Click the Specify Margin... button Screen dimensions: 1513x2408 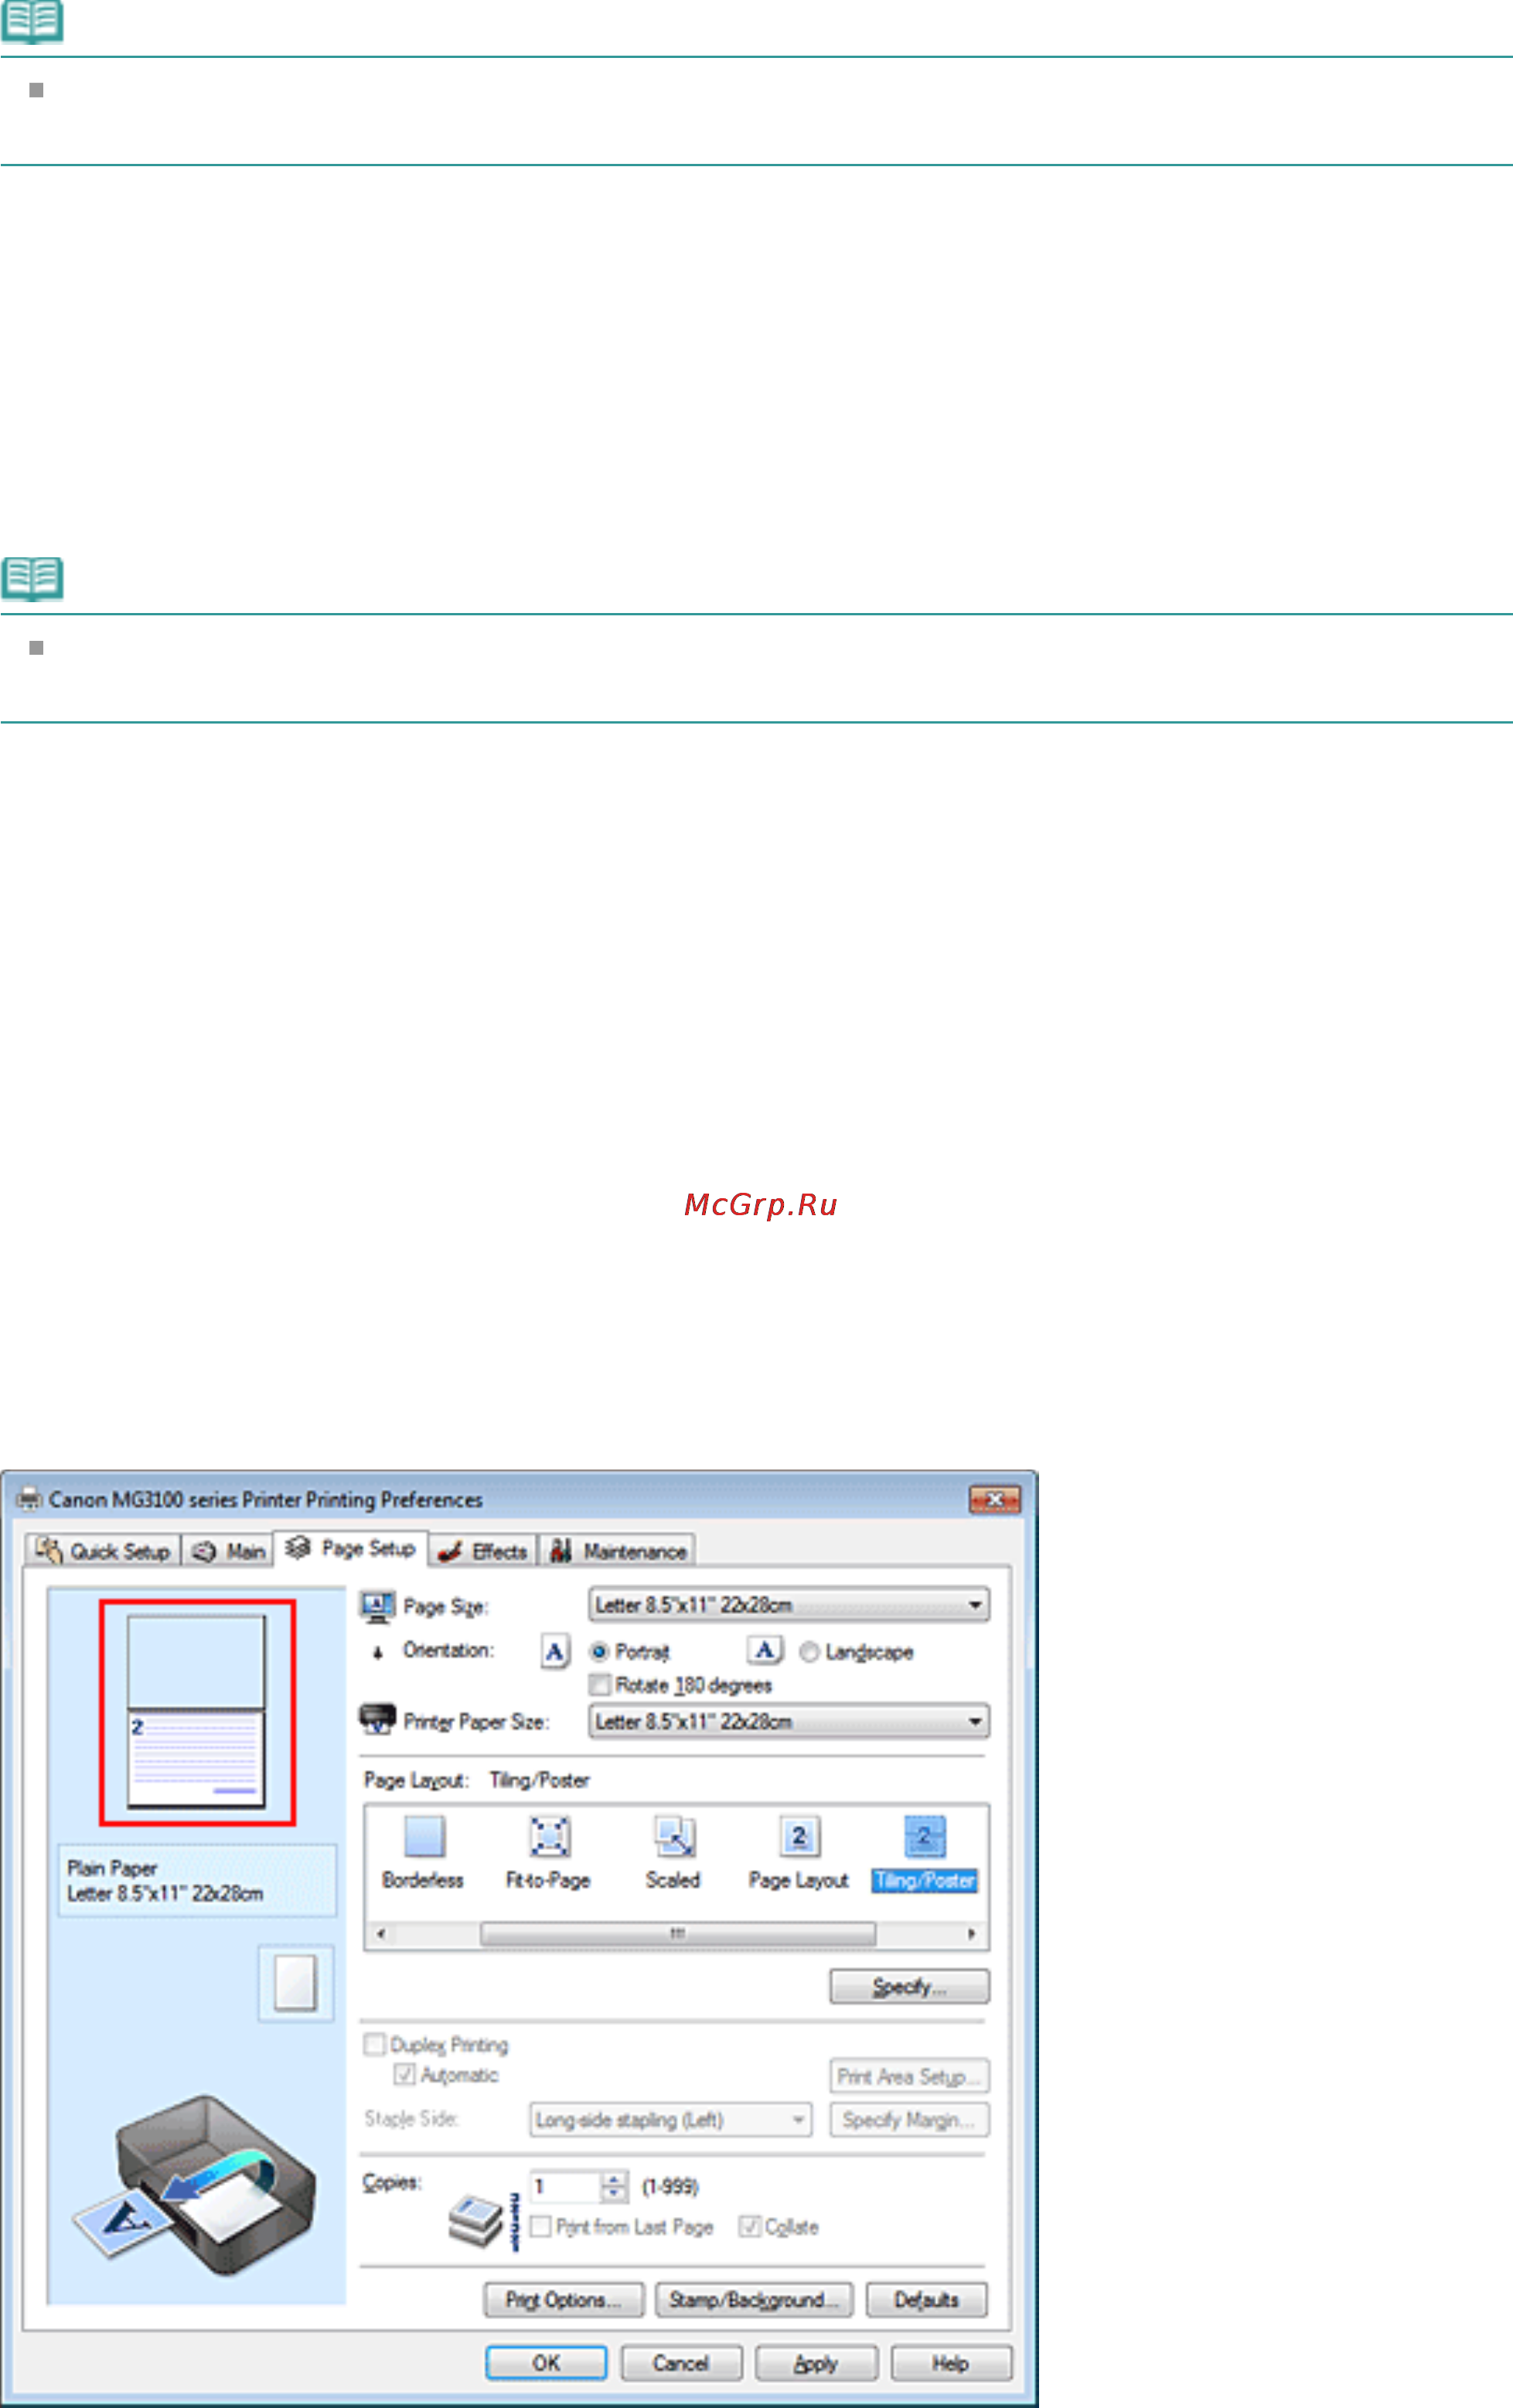[x=909, y=2120]
